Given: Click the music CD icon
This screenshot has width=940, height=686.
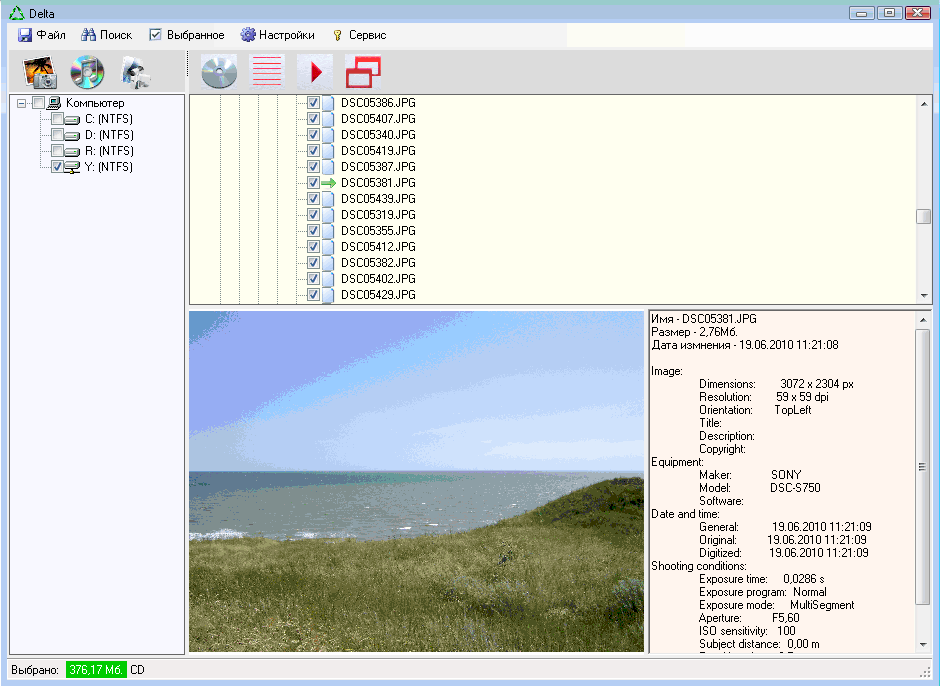Looking at the screenshot, I should [x=87, y=72].
